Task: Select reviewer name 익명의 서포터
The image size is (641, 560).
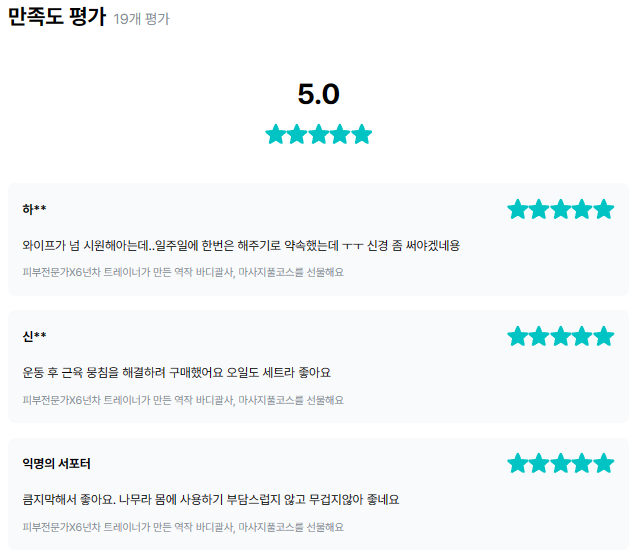Action: pyautogui.click(x=57, y=463)
